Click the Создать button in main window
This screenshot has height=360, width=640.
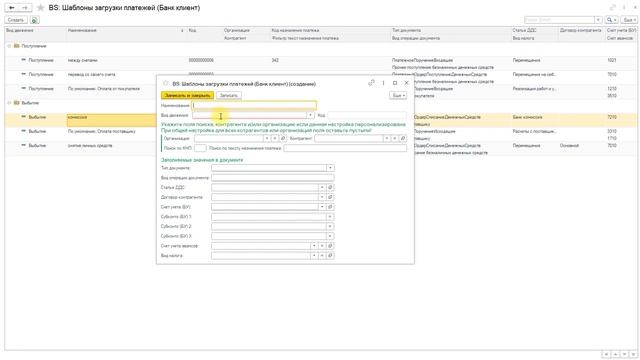coord(16,20)
